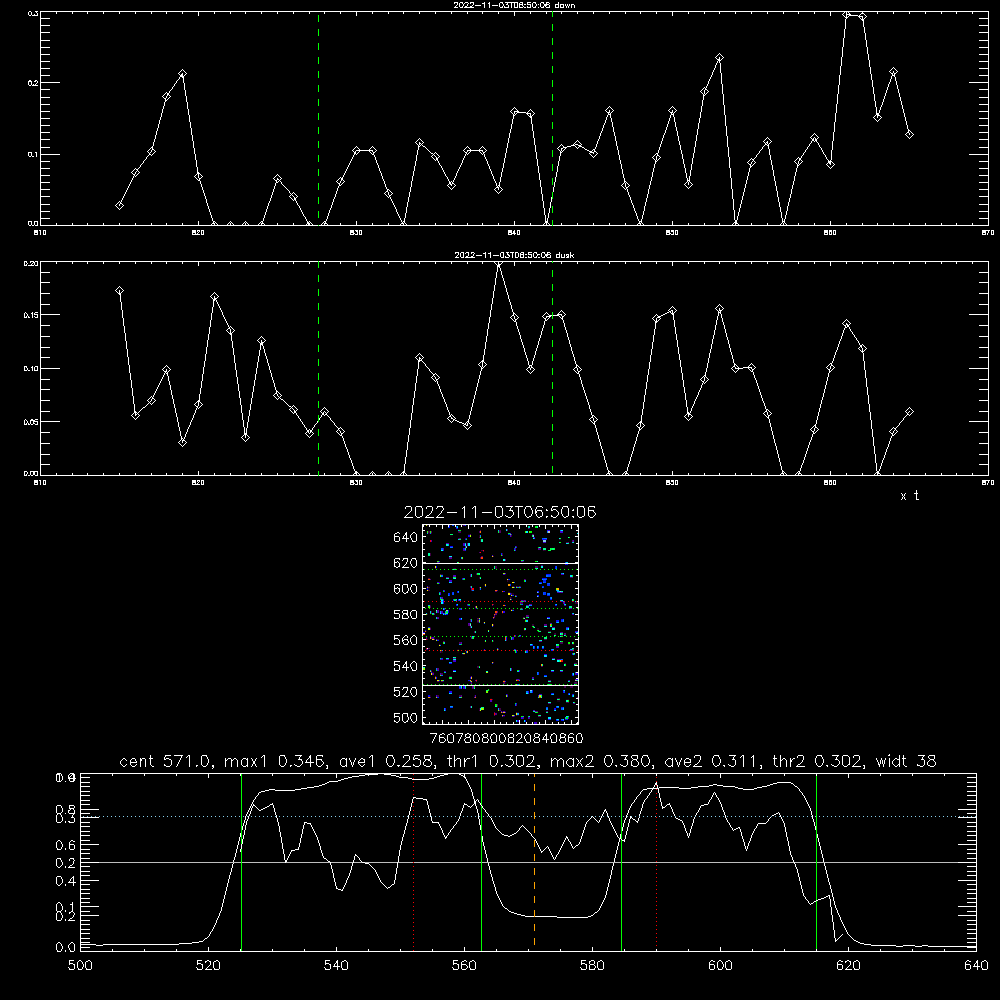Select the orange dashed center line in the bottom plot
The image size is (1000, 1000).
pos(534,861)
